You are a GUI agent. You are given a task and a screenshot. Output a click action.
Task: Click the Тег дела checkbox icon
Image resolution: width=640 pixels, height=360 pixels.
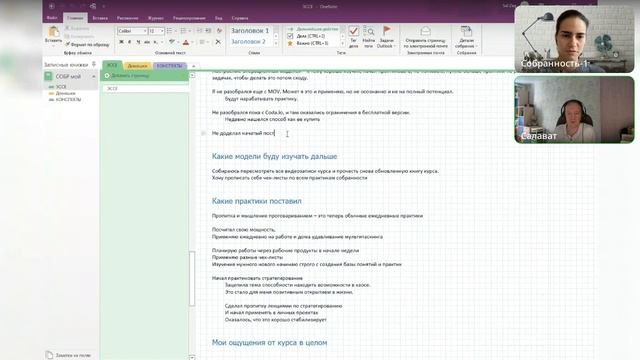pyautogui.click(x=354, y=31)
